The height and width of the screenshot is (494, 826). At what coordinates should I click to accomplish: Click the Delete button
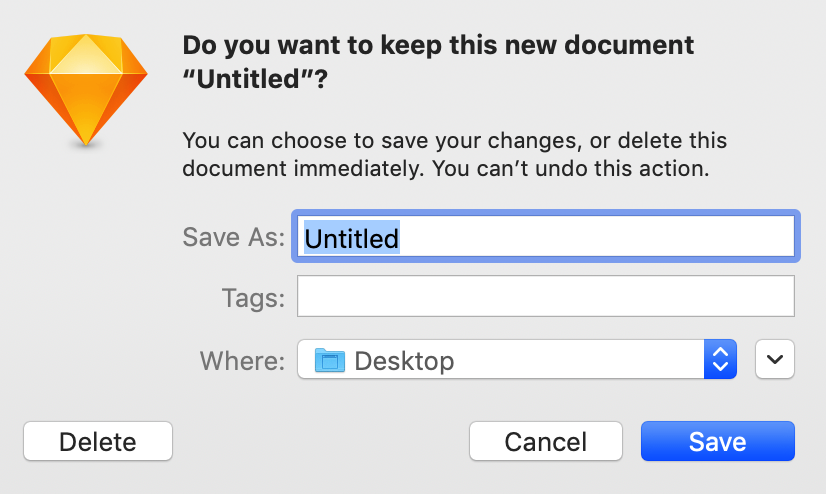pyautogui.click(x=98, y=441)
